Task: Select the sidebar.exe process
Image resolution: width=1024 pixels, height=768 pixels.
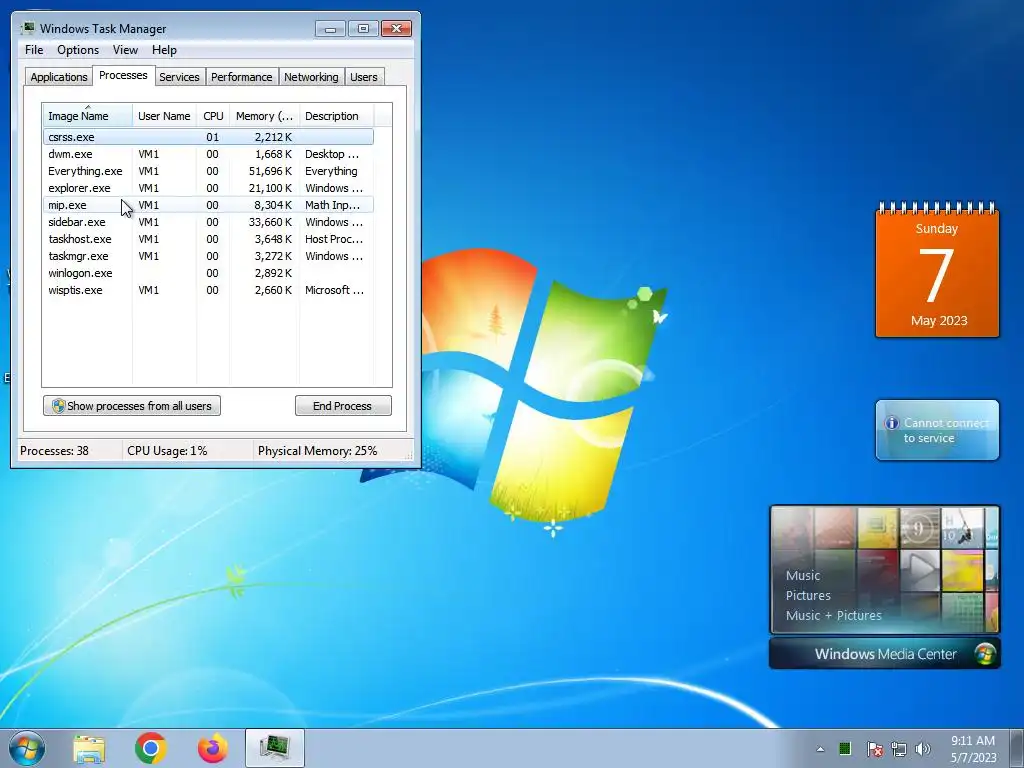Action: [x=208, y=222]
